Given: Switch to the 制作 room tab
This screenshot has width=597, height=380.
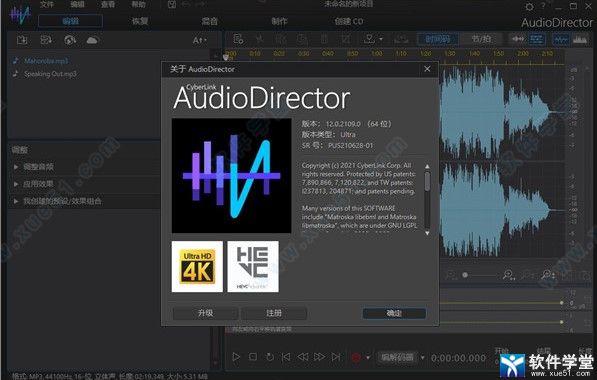Looking at the screenshot, I should click(279, 21).
